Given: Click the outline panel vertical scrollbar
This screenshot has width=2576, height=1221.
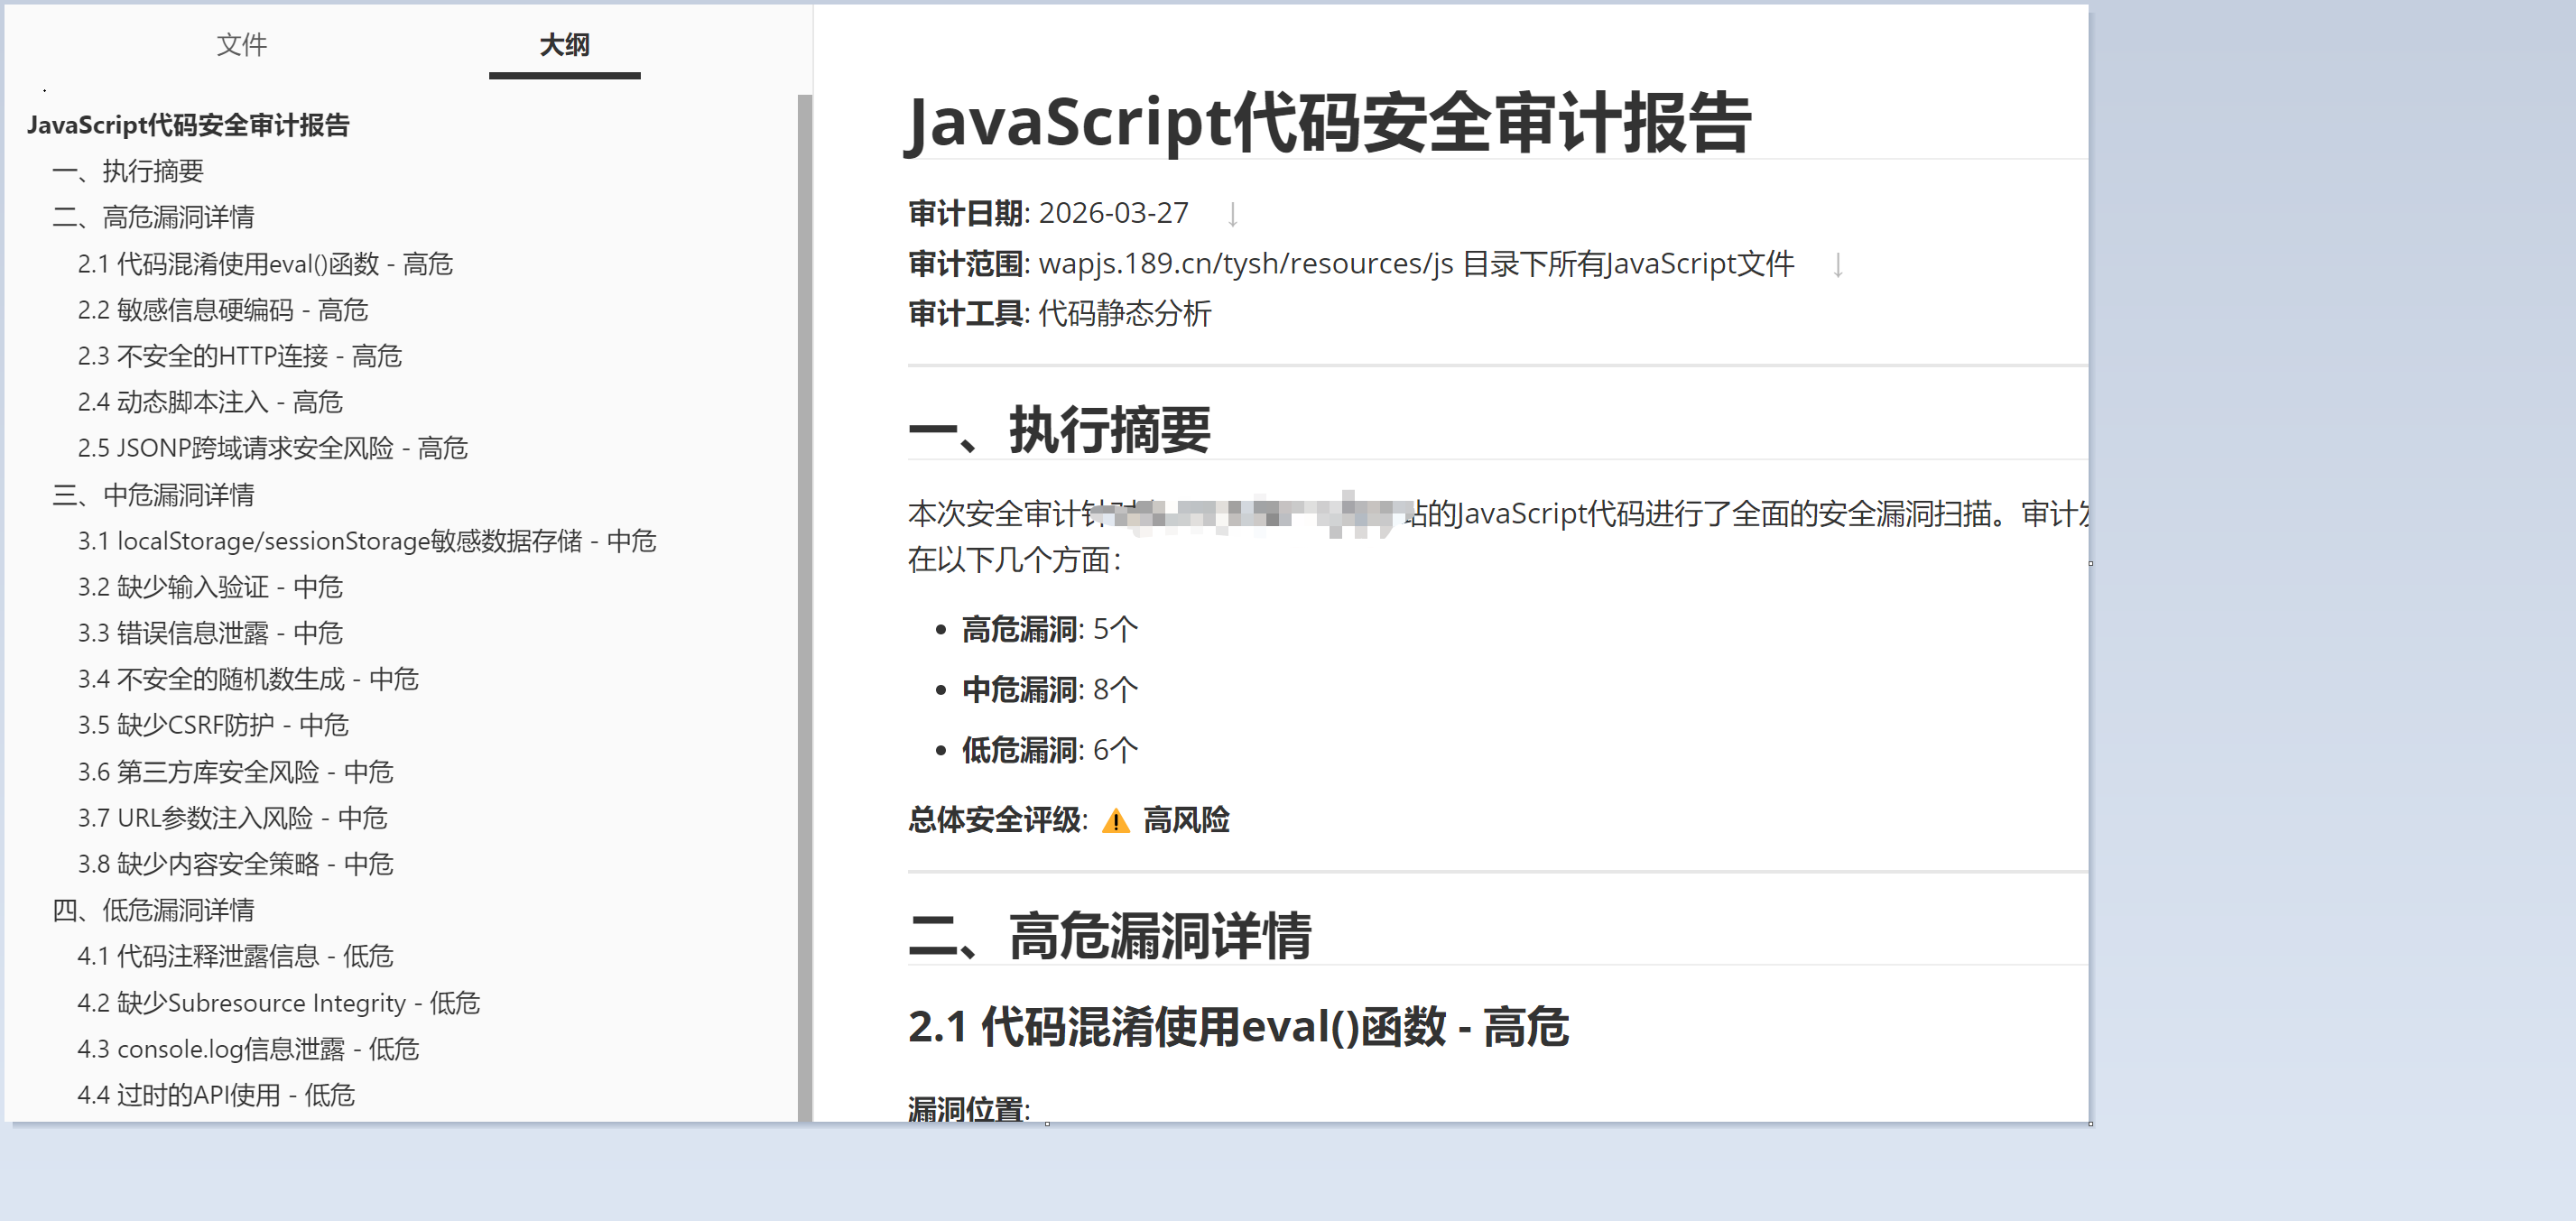Looking at the screenshot, I should click(804, 600).
